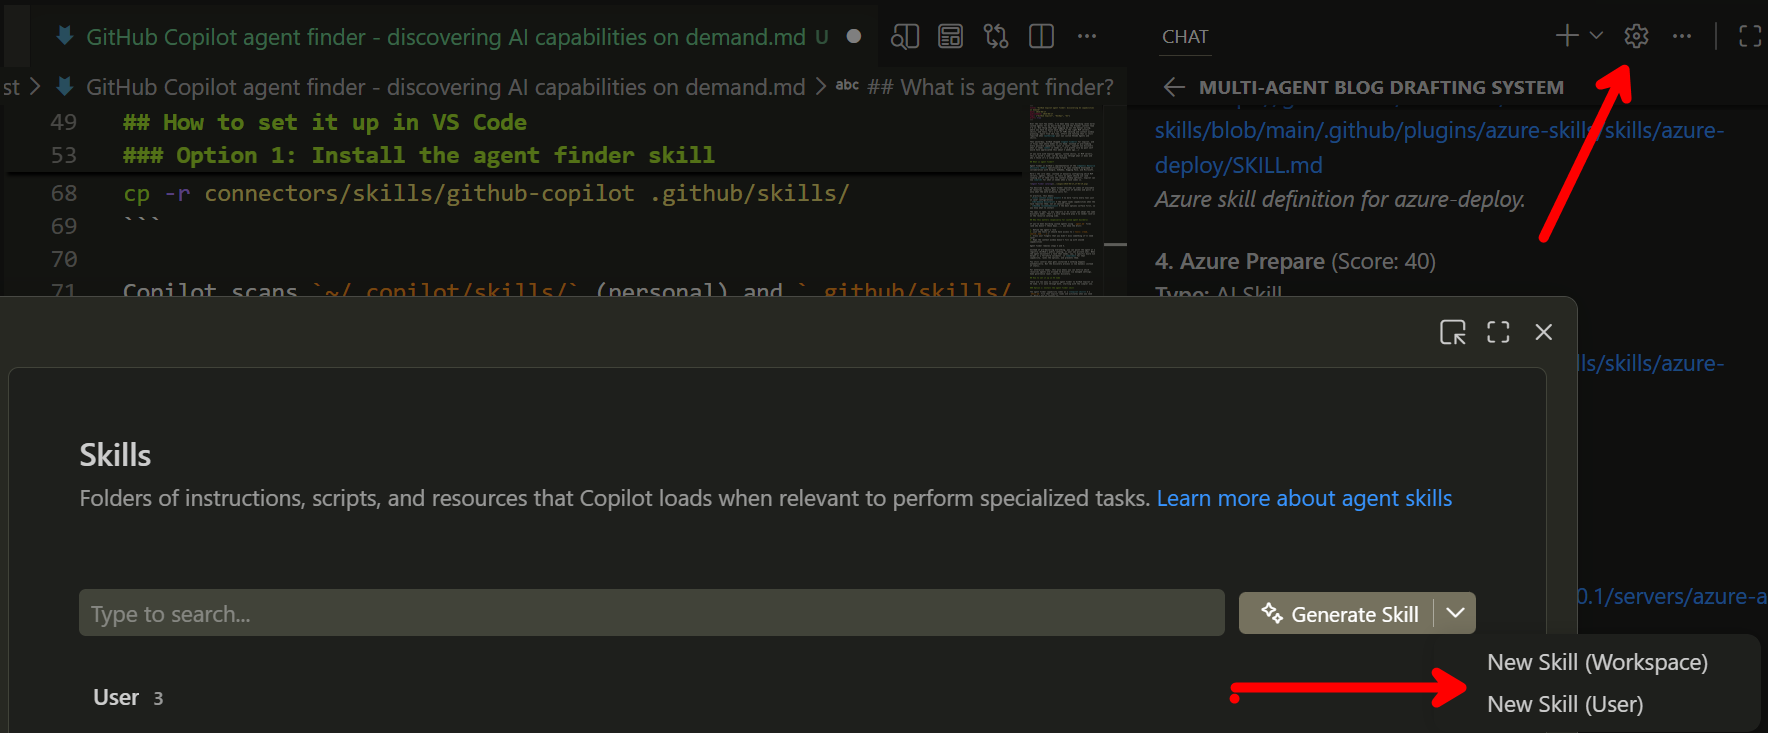Open azure-deploy SKILL.md link in chat
This screenshot has height=733, width=1768.
click(1438, 148)
